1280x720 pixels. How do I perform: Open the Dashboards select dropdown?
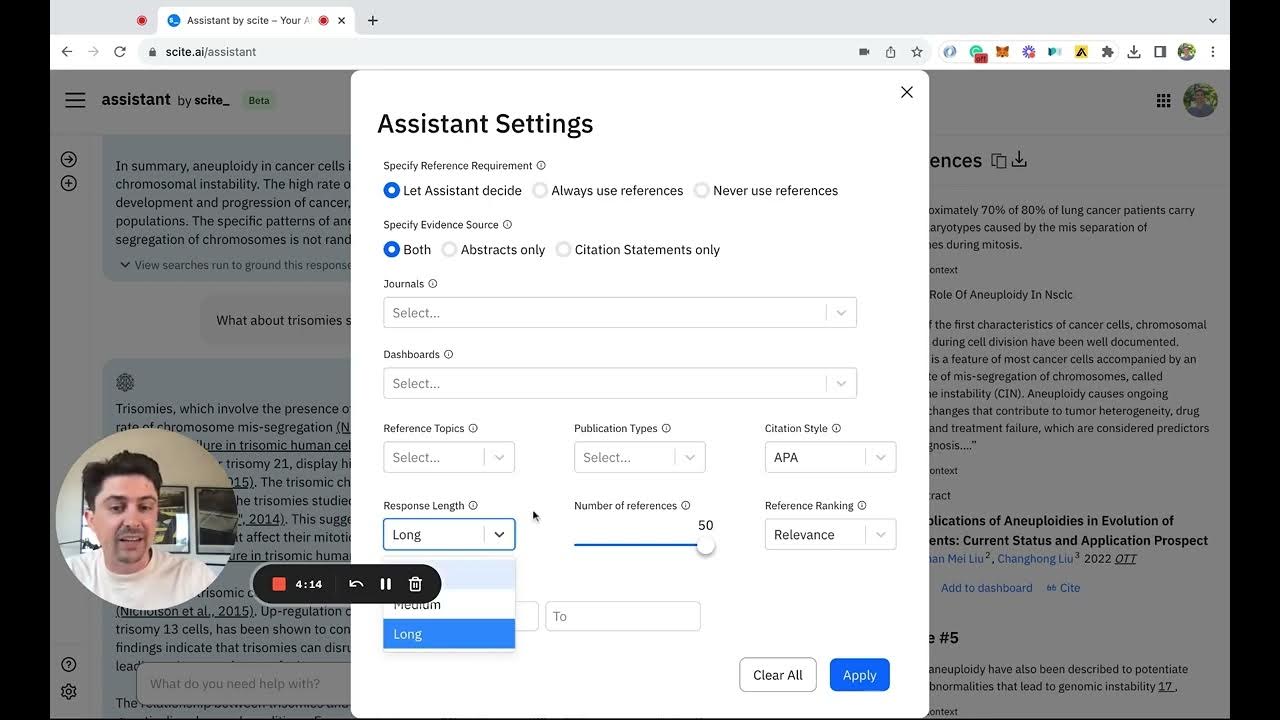[x=620, y=383]
